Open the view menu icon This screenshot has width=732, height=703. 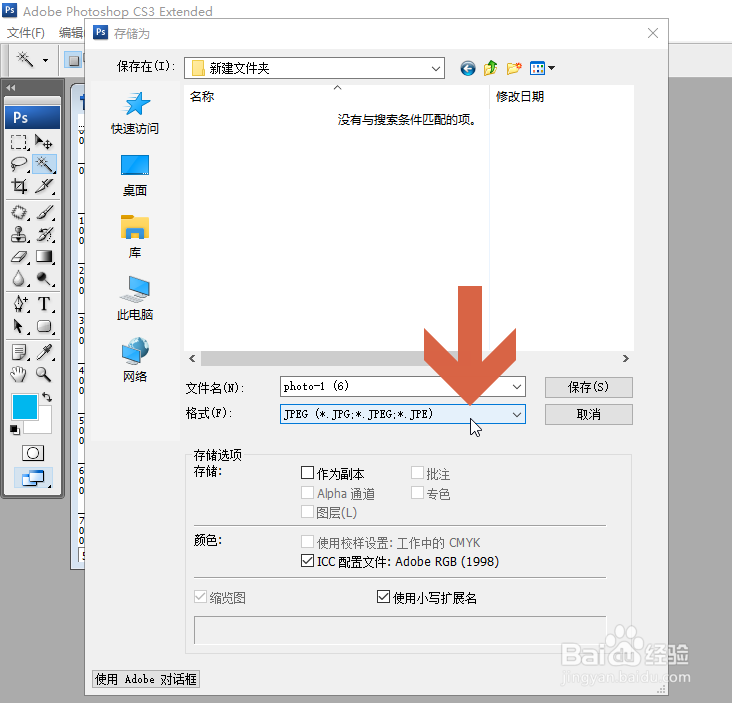542,69
